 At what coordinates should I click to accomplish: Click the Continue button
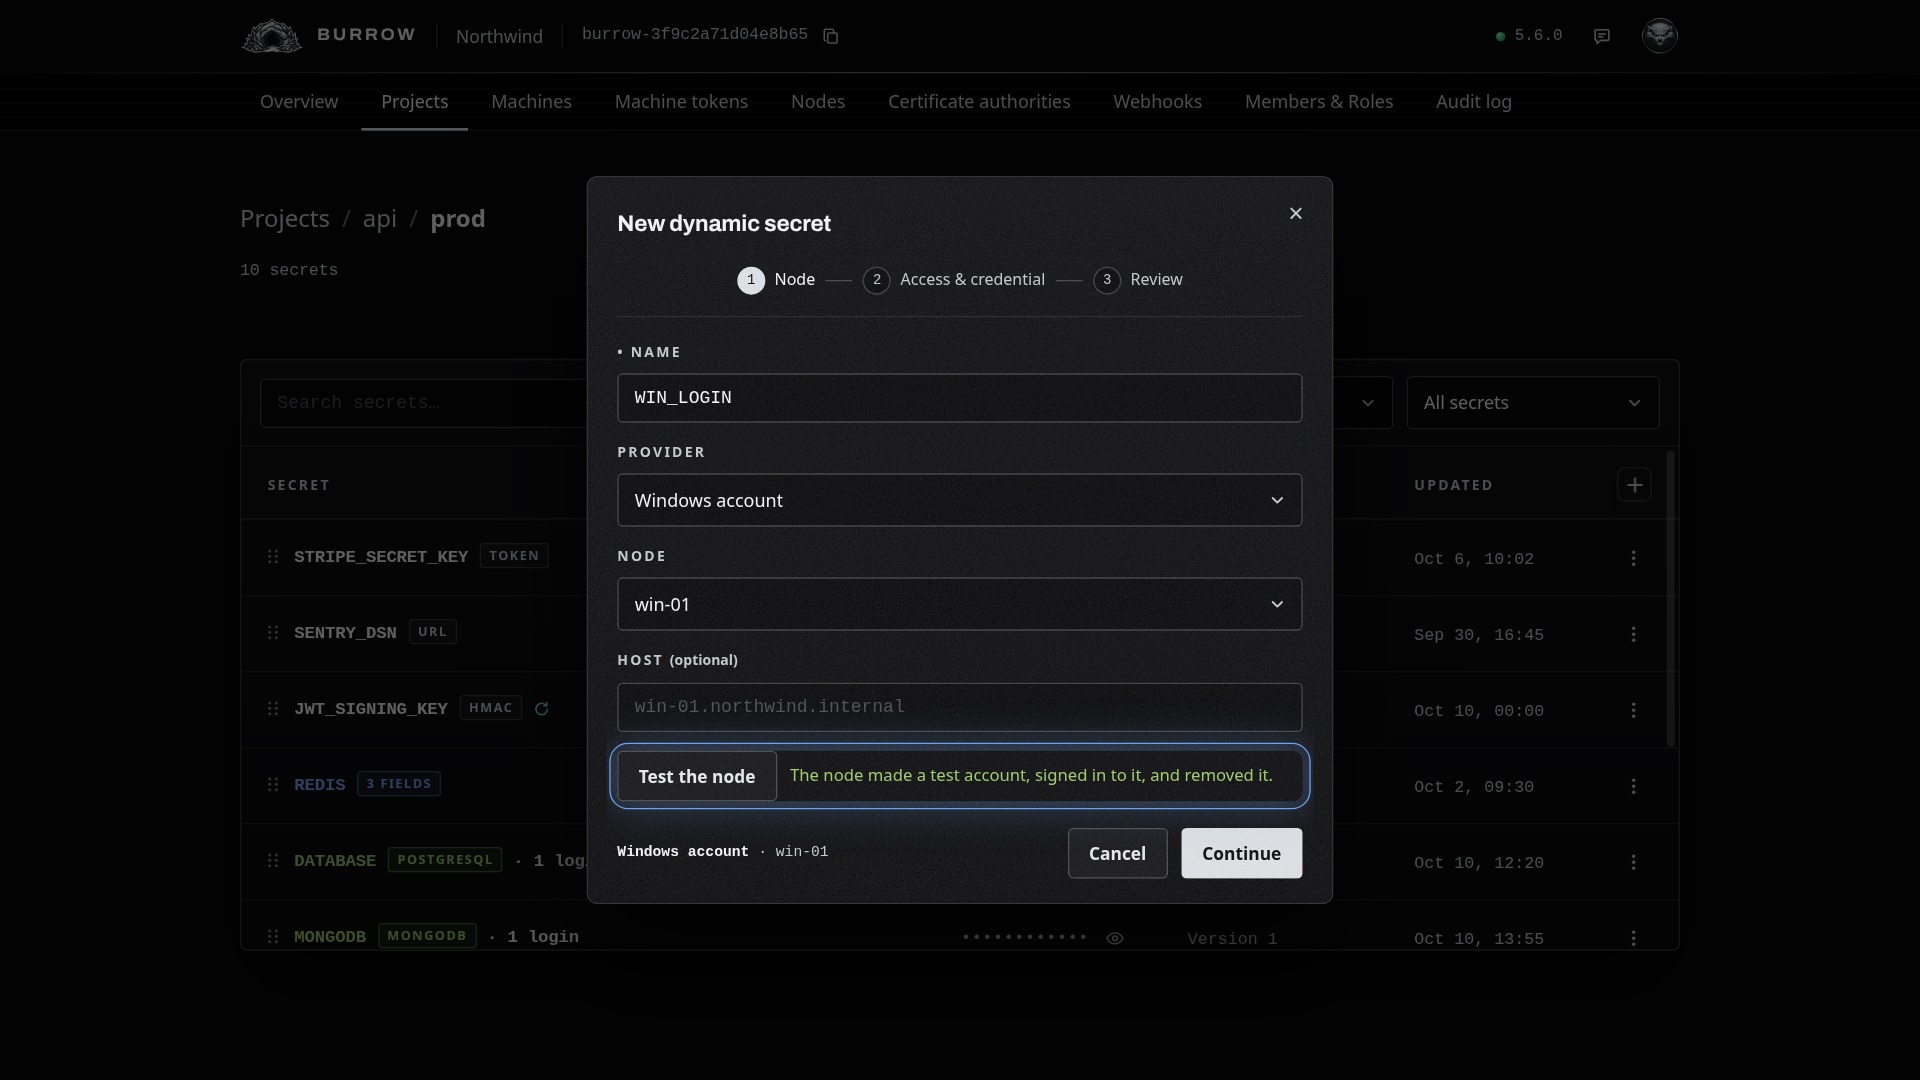coord(1242,853)
